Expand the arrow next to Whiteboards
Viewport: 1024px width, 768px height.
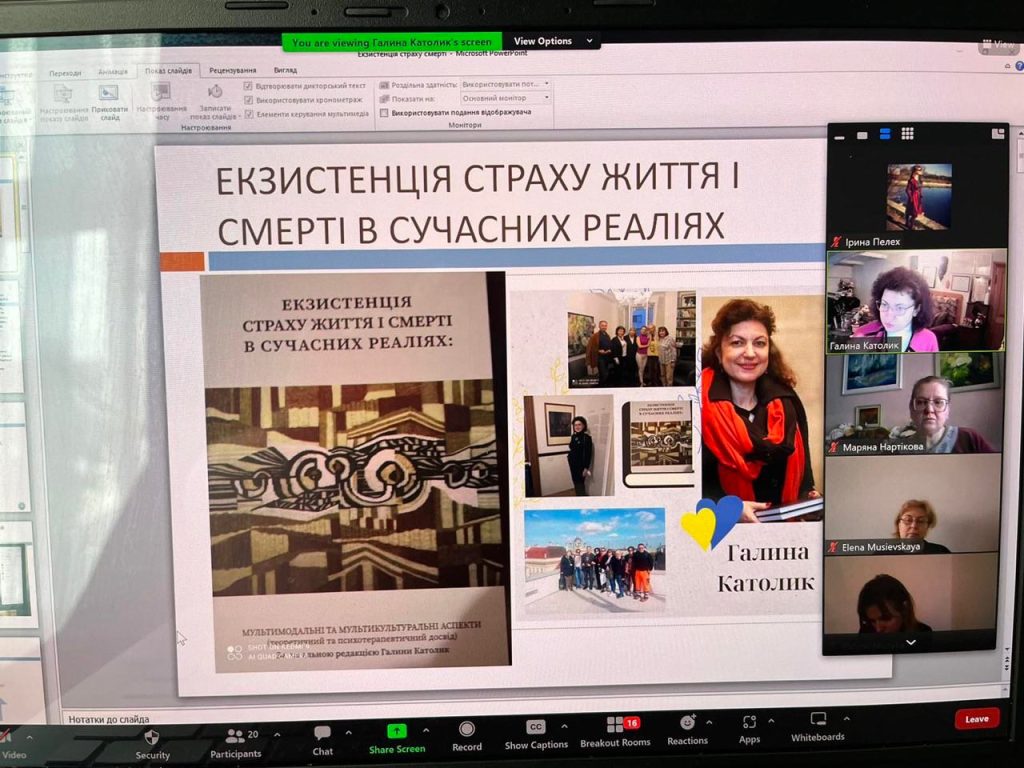pyautogui.click(x=846, y=718)
